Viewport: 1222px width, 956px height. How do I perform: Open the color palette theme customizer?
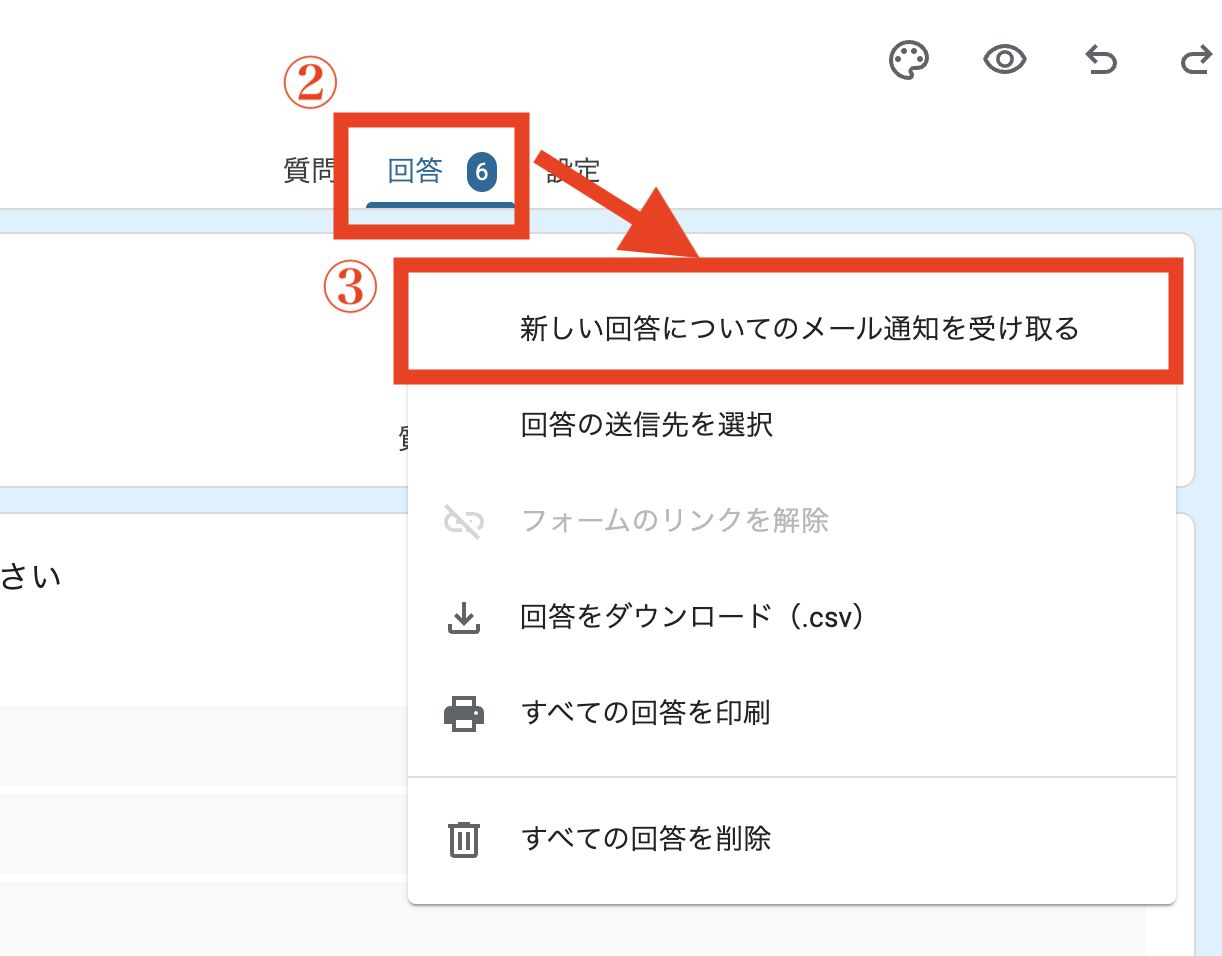click(x=909, y=61)
